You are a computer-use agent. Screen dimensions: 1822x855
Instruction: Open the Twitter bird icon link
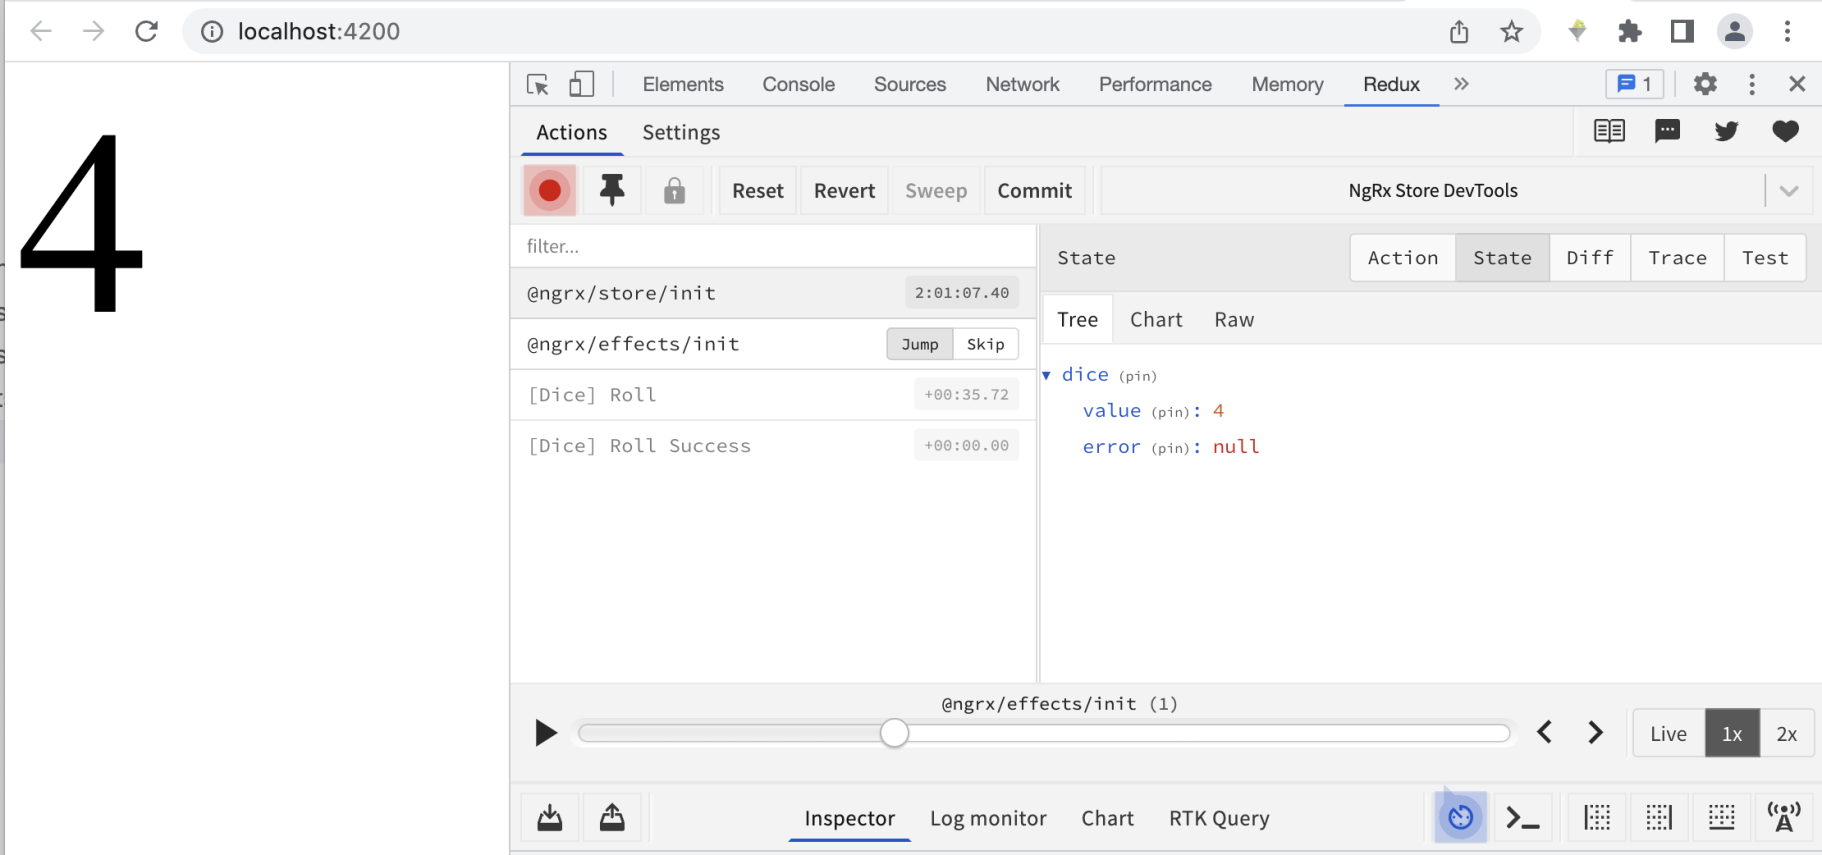(1726, 131)
